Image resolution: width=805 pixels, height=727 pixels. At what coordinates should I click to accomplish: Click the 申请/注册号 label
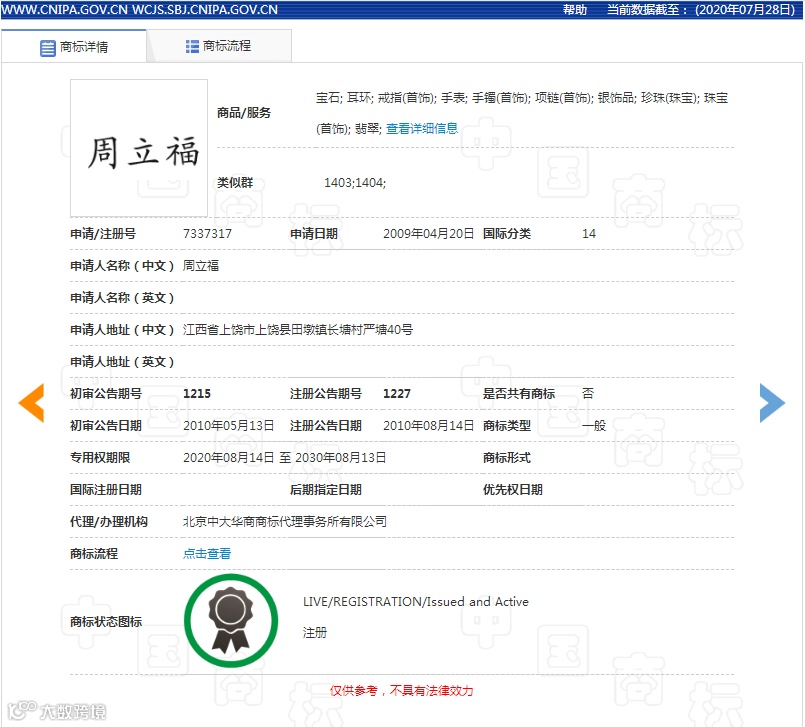click(x=103, y=234)
